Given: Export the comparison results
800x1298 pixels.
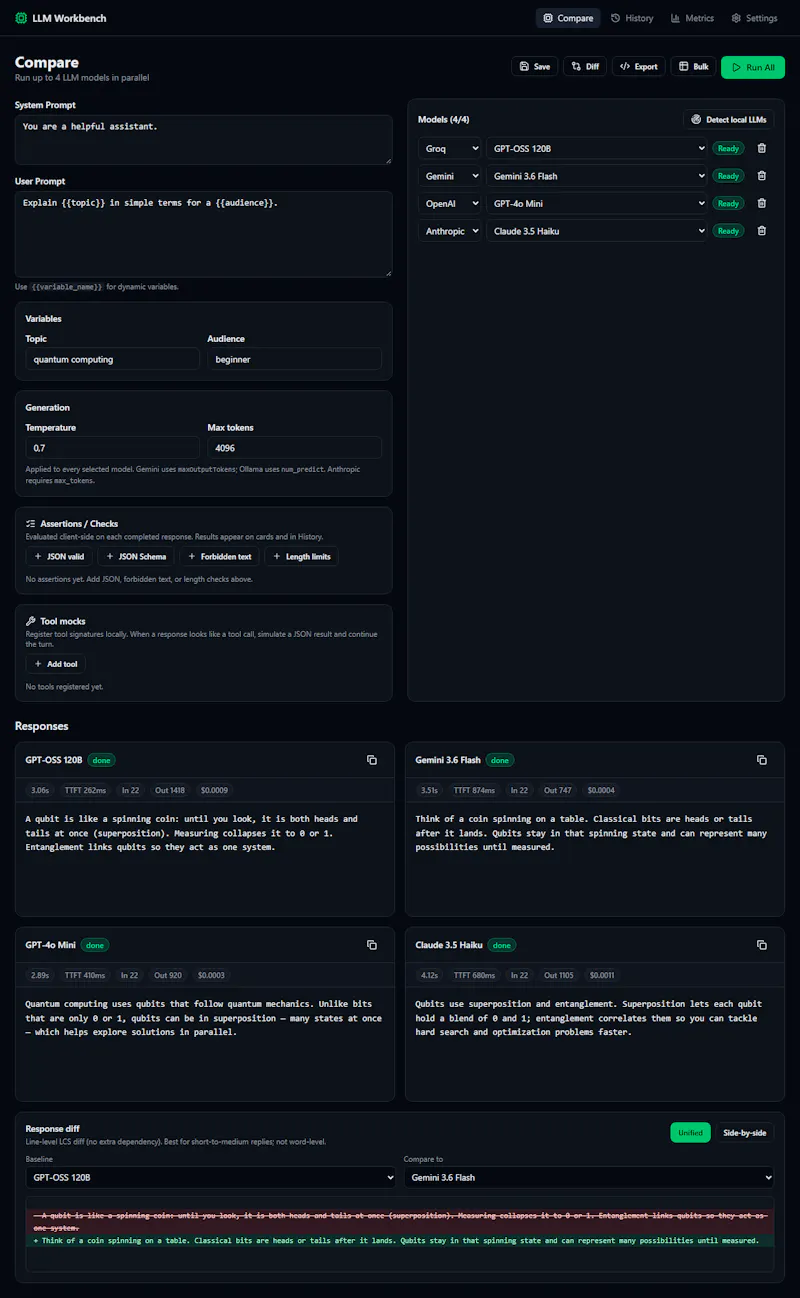Looking at the screenshot, I should (x=639, y=67).
